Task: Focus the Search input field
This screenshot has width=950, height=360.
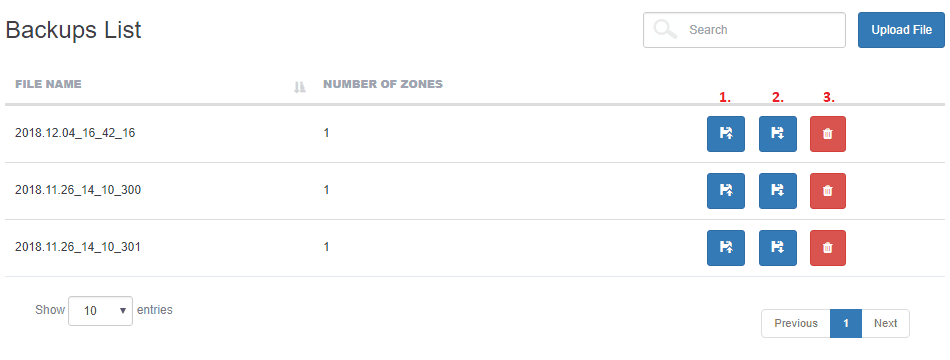Action: 744,30
